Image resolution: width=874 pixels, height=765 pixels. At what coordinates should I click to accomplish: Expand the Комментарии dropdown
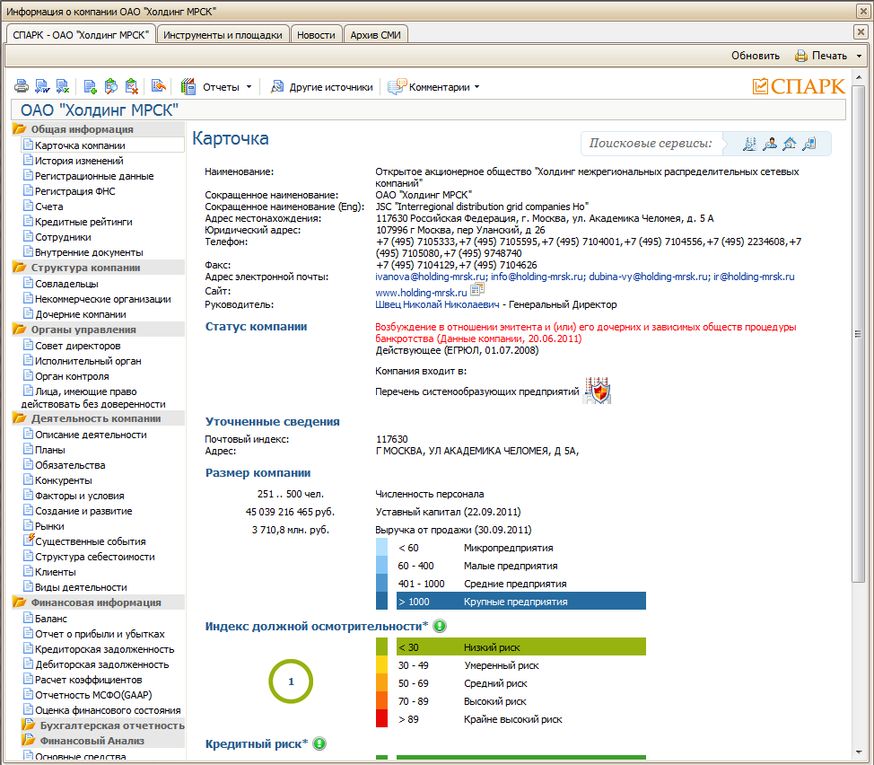[434, 87]
